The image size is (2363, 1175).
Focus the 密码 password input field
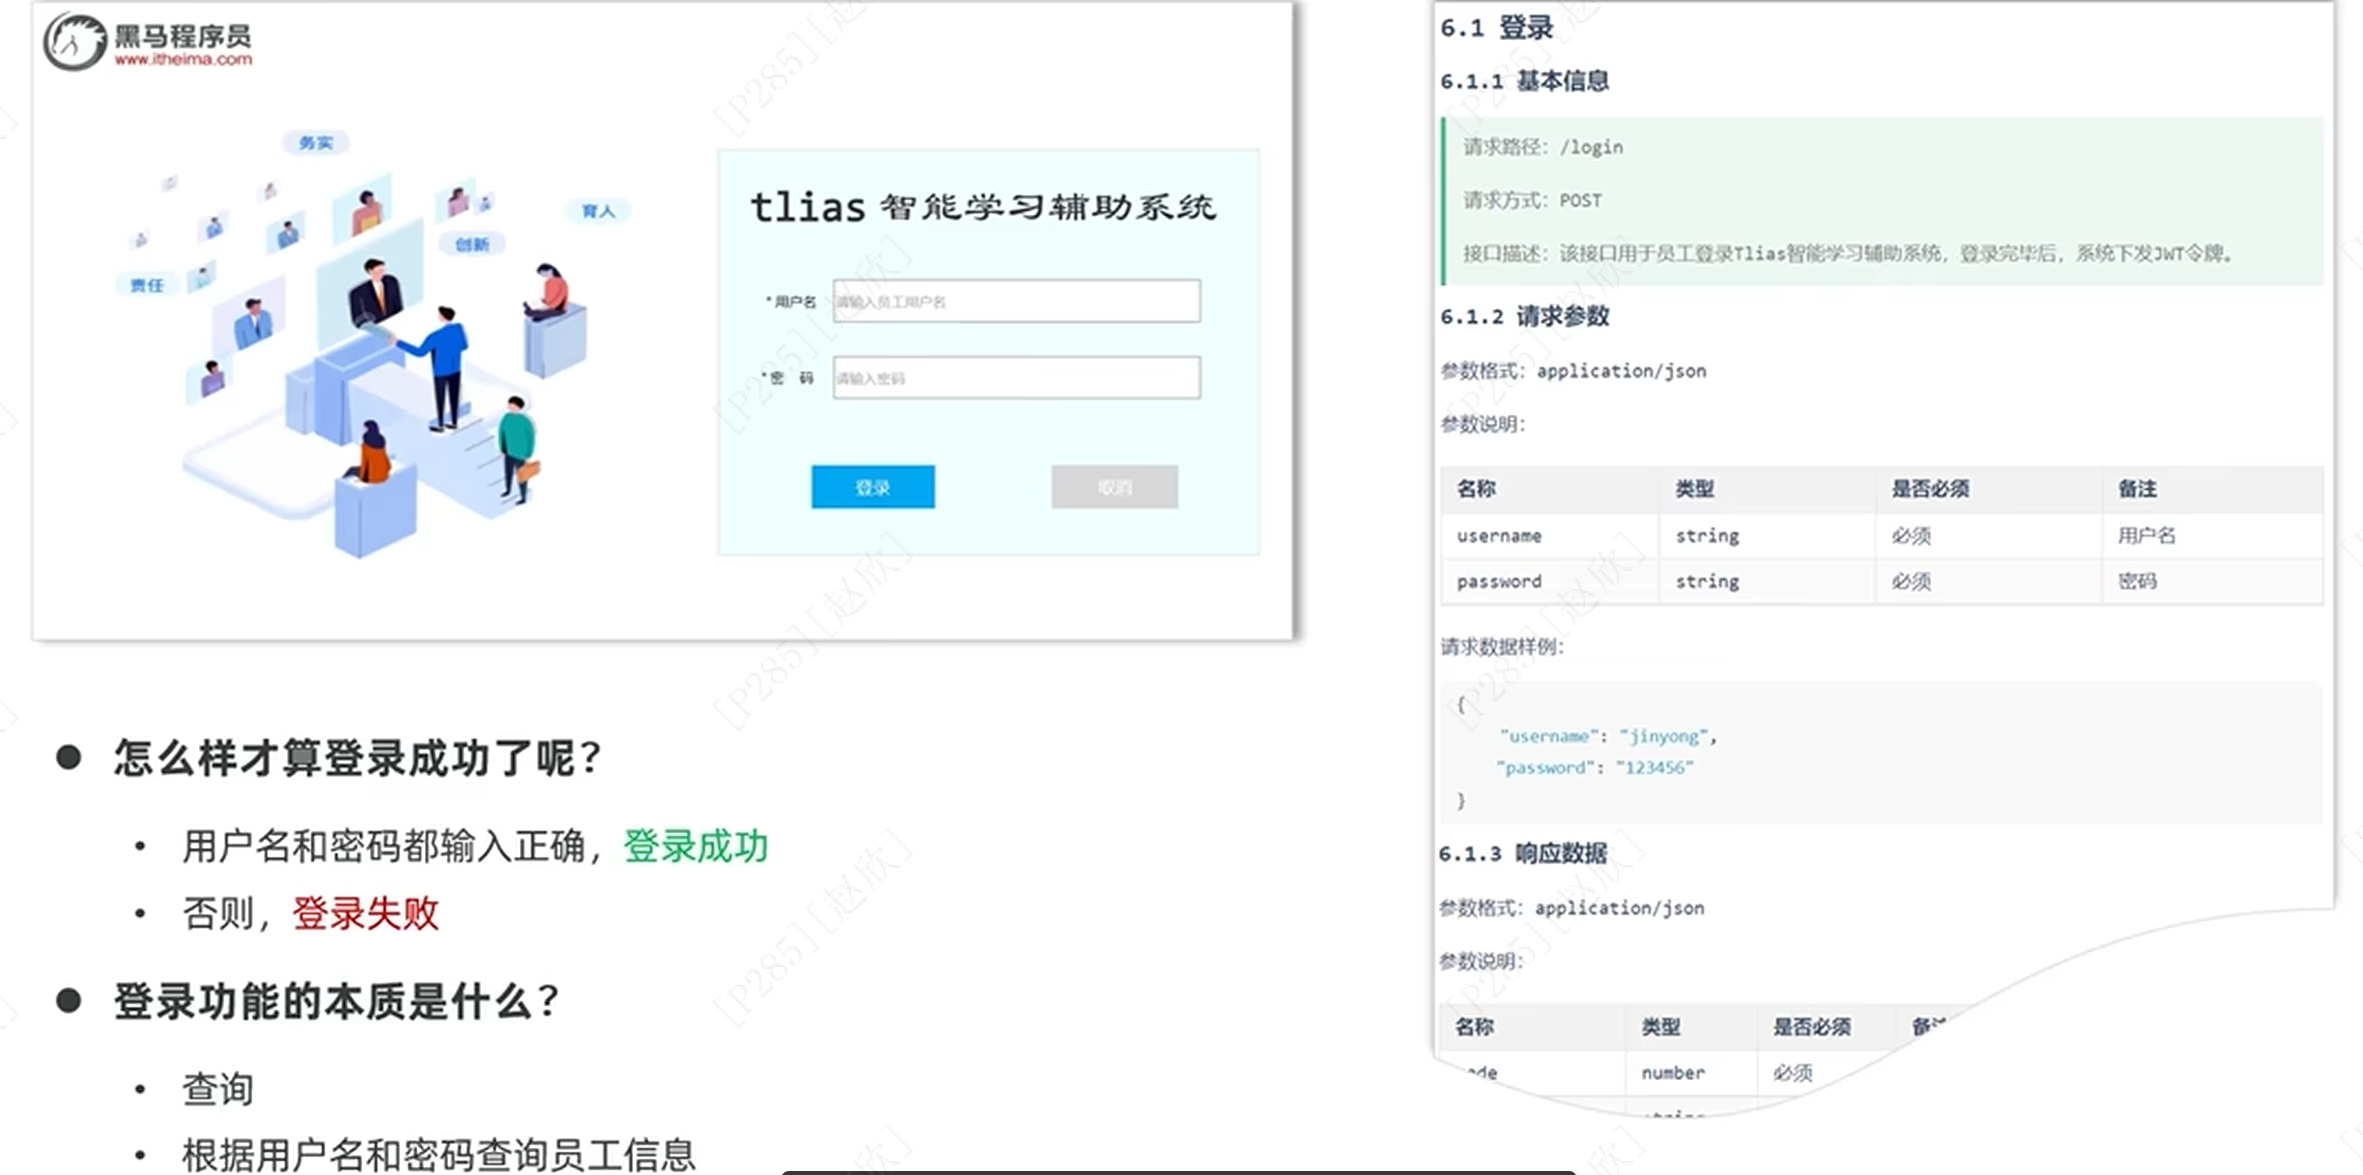click(x=1016, y=378)
